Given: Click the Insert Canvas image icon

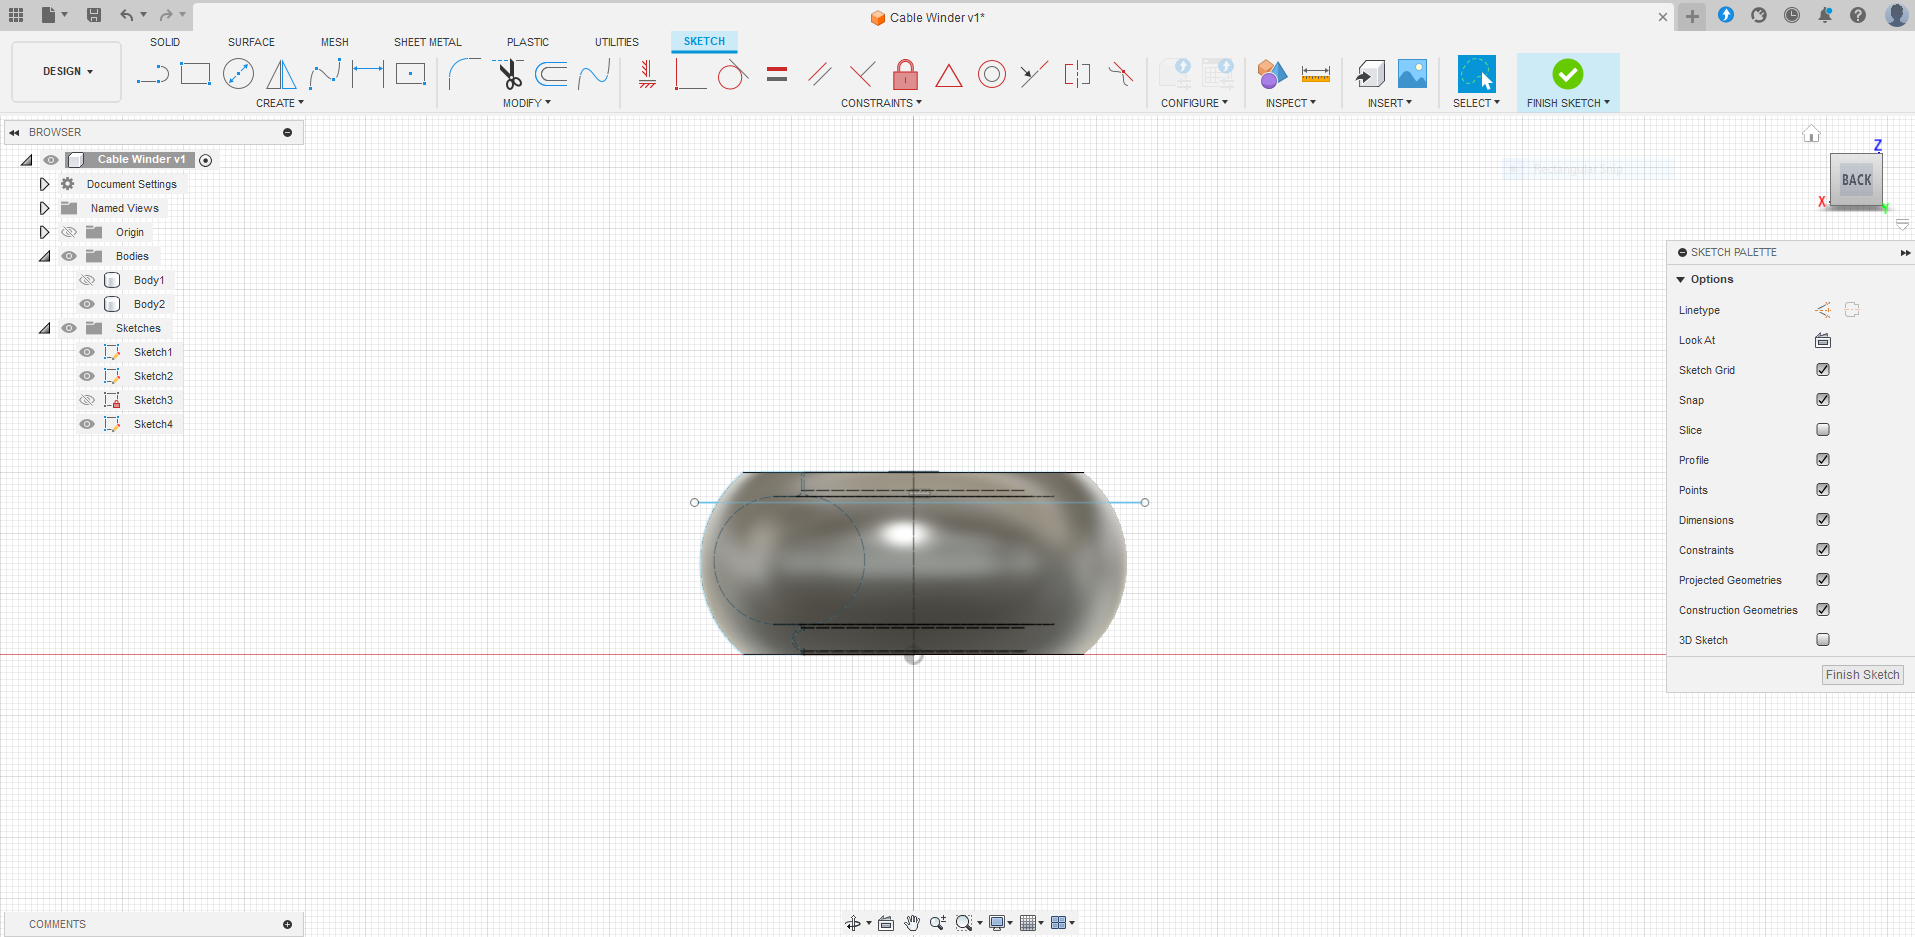Looking at the screenshot, I should tap(1412, 74).
